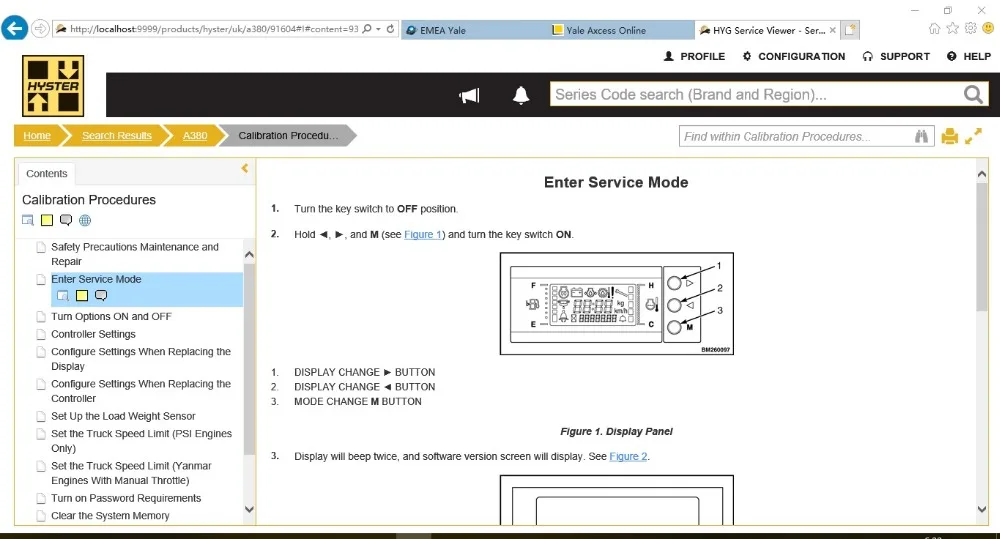Switch to the Yale Axcess Online tab
The image size is (1000, 539).
tap(622, 30)
